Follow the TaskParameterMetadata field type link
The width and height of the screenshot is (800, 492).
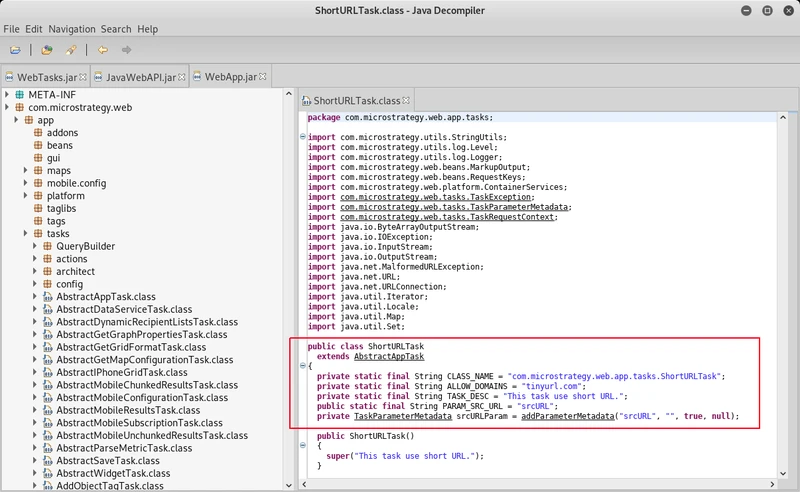point(403,416)
